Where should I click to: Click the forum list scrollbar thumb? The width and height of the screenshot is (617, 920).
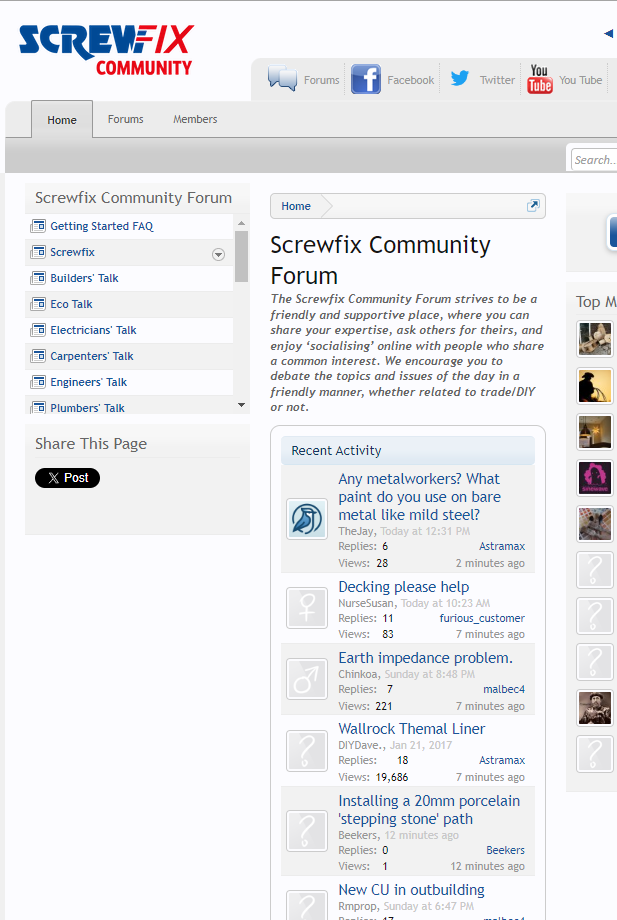pyautogui.click(x=241, y=256)
